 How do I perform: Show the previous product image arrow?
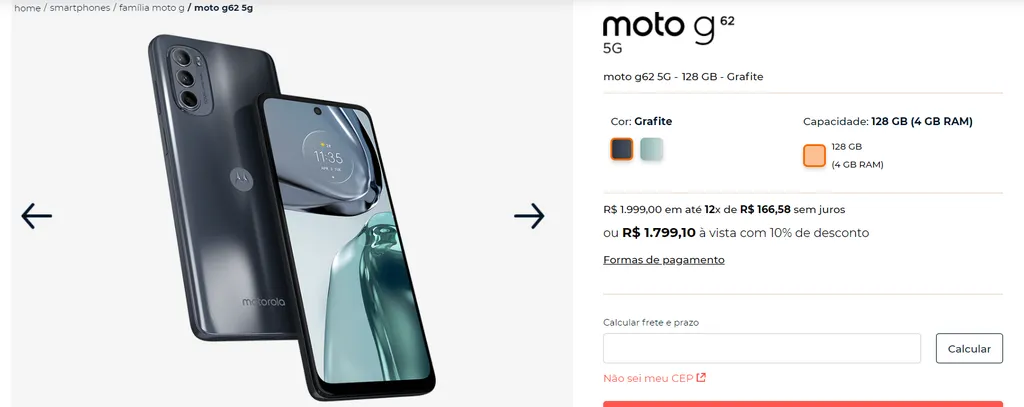[37, 216]
